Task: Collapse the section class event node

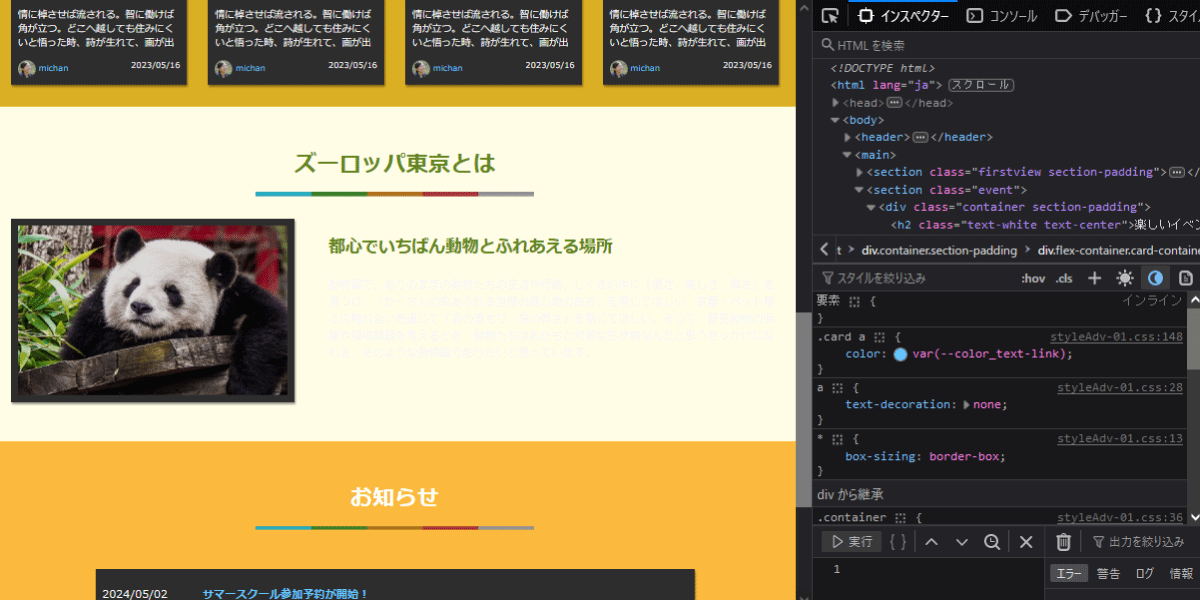Action: pyautogui.click(x=859, y=190)
